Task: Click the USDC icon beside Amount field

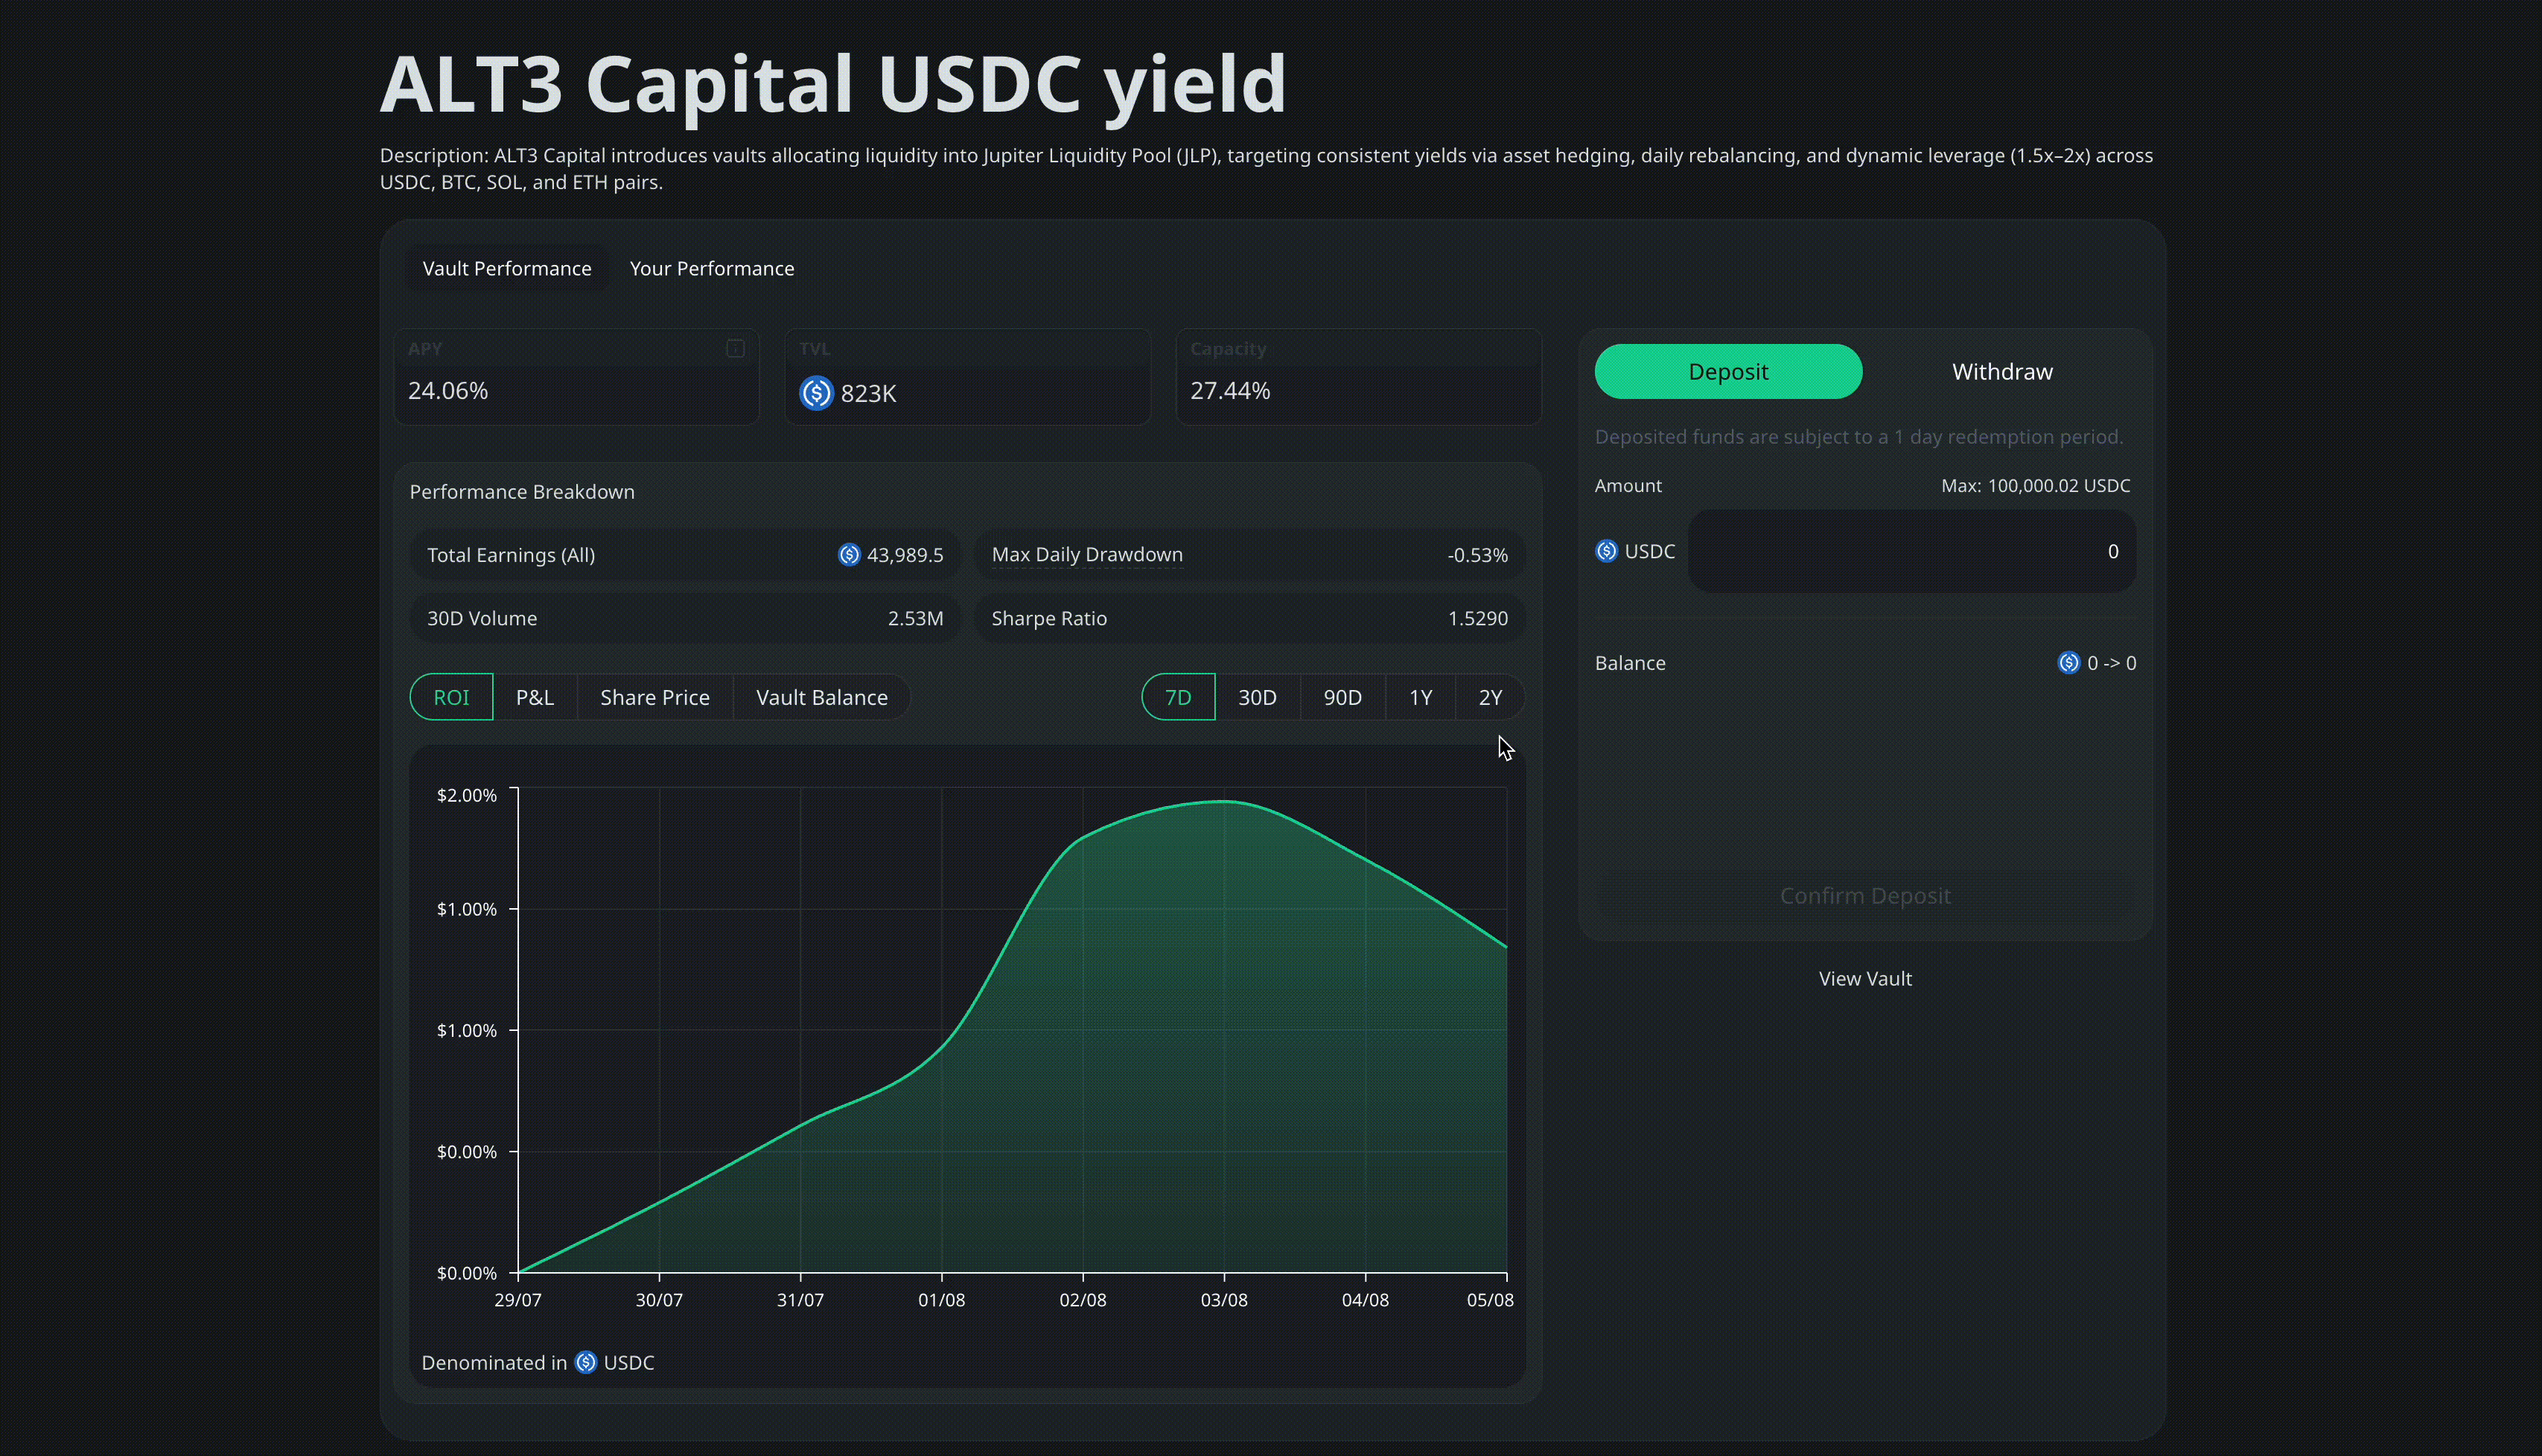Action: pyautogui.click(x=1606, y=551)
